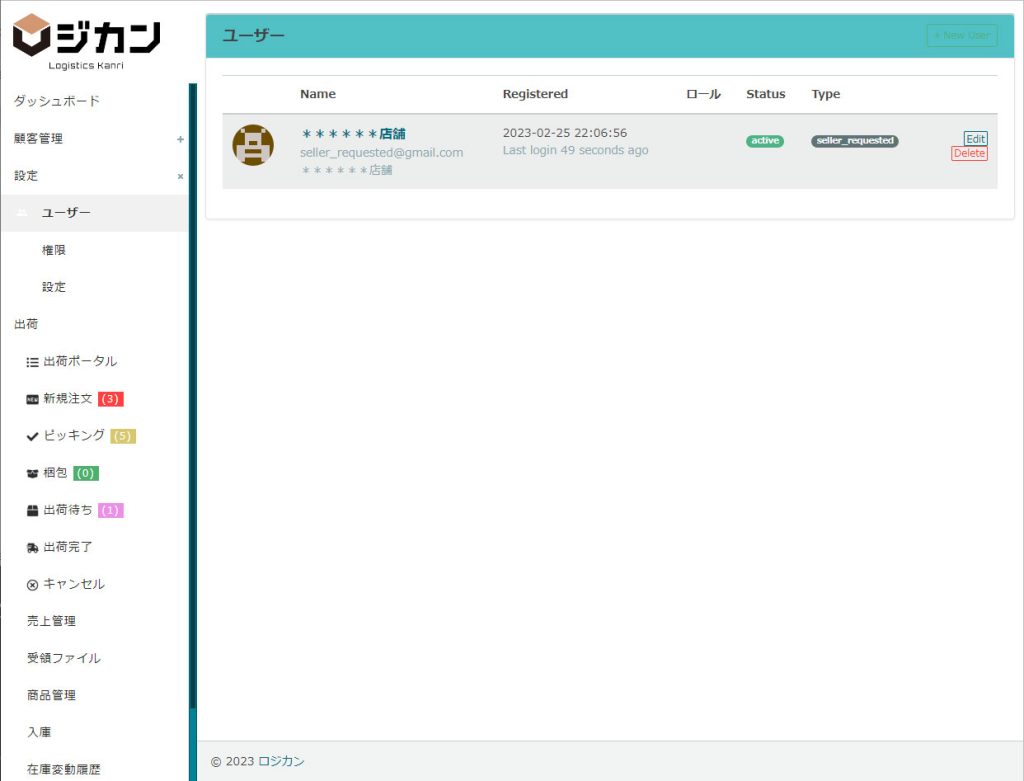Click the Logikan logo in the sidebar
Screen dimensions: 1024x781
coord(86,42)
